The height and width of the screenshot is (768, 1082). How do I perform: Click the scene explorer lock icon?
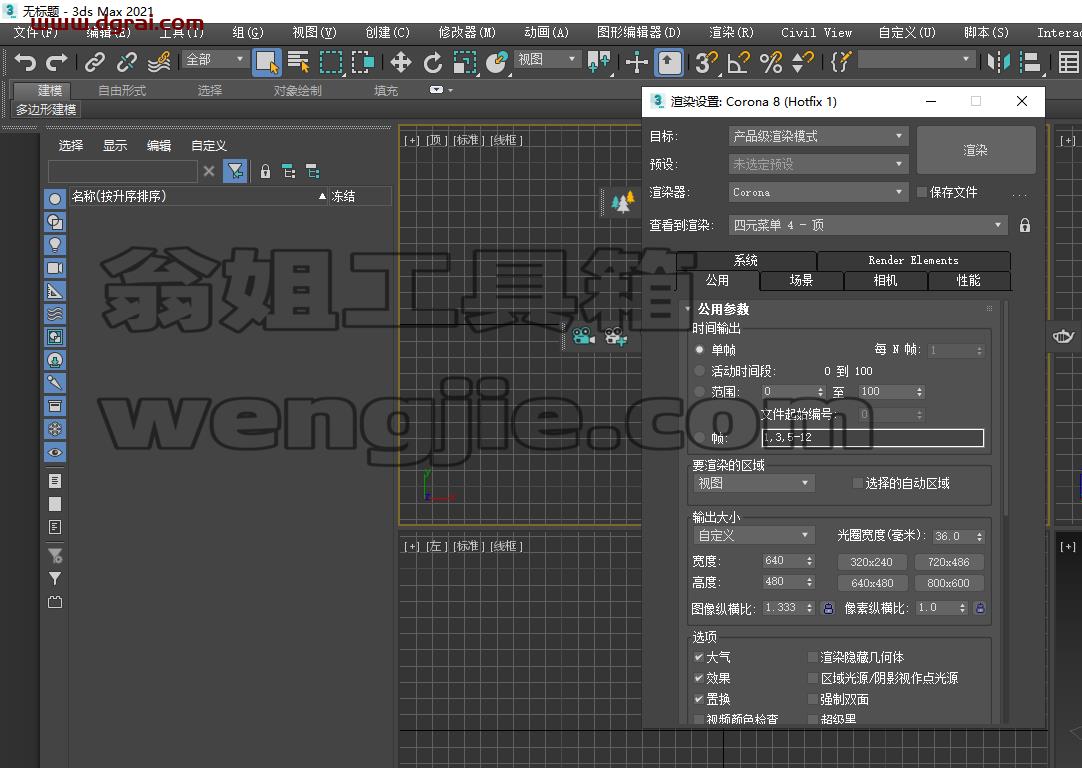tap(265, 171)
